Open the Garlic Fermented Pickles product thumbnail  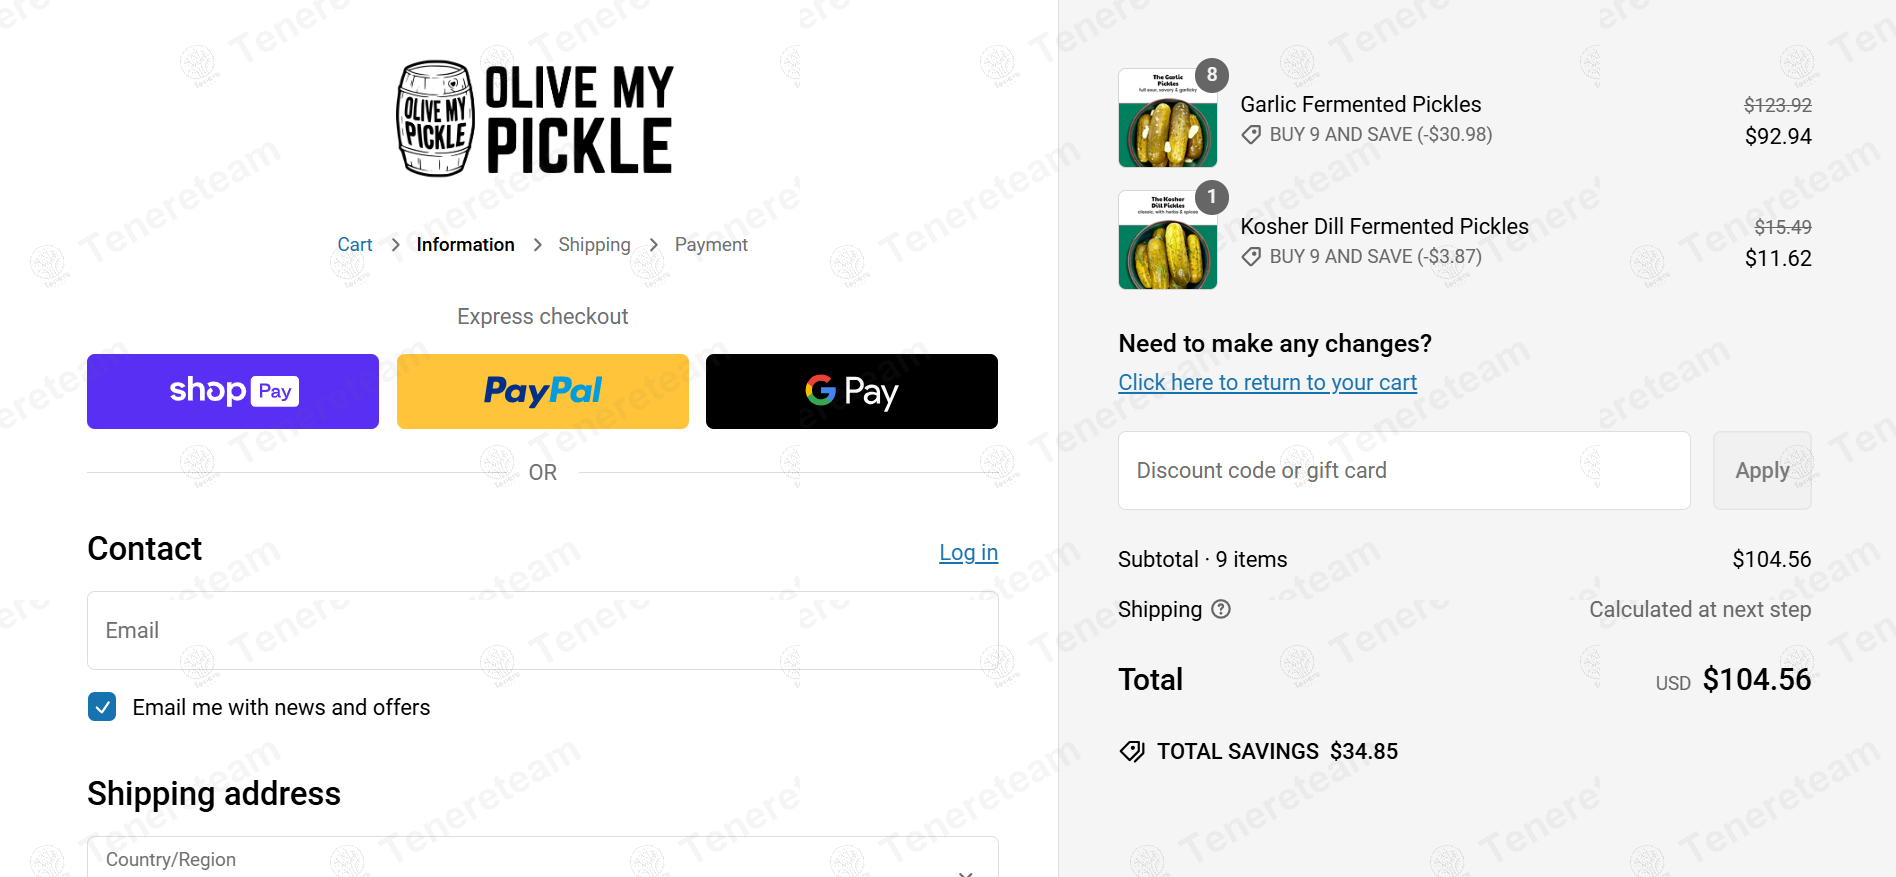tap(1168, 118)
